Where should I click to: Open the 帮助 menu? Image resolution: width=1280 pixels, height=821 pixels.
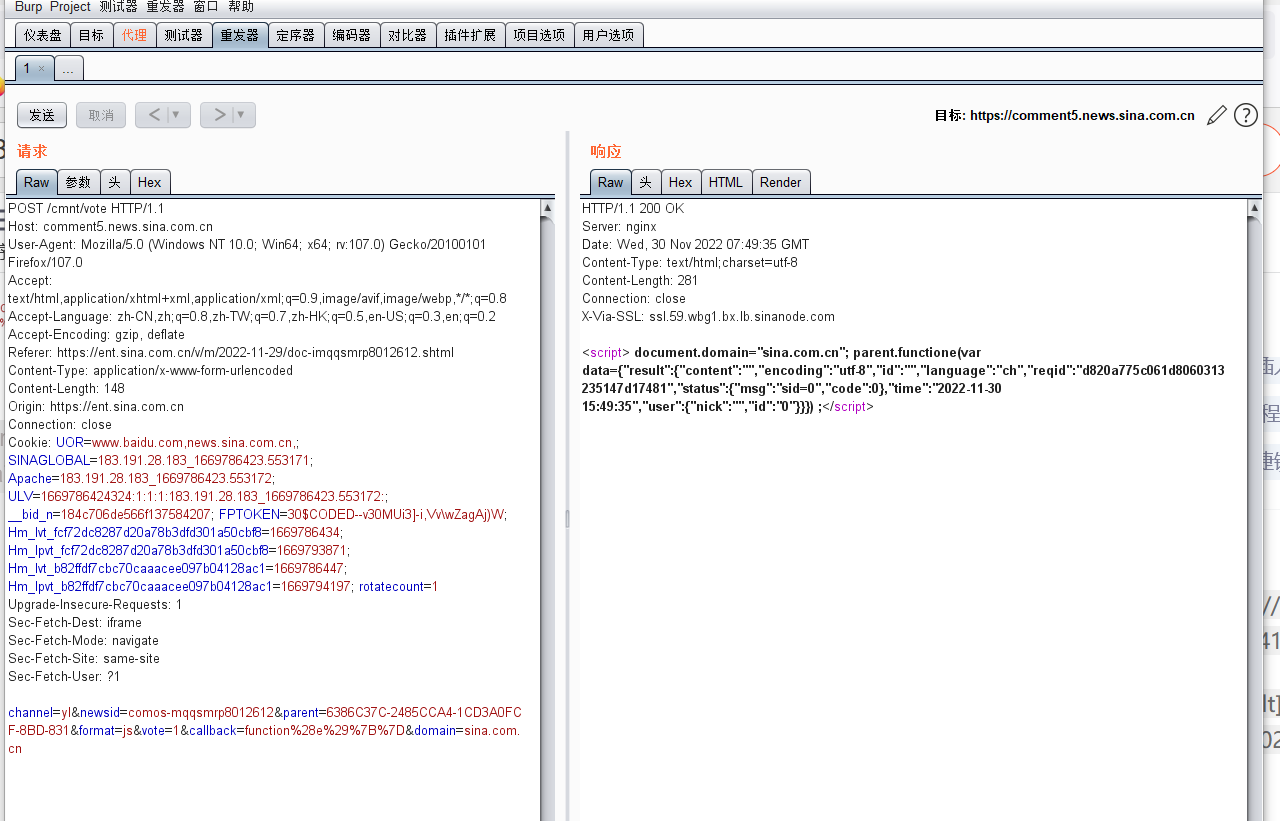(x=241, y=7)
